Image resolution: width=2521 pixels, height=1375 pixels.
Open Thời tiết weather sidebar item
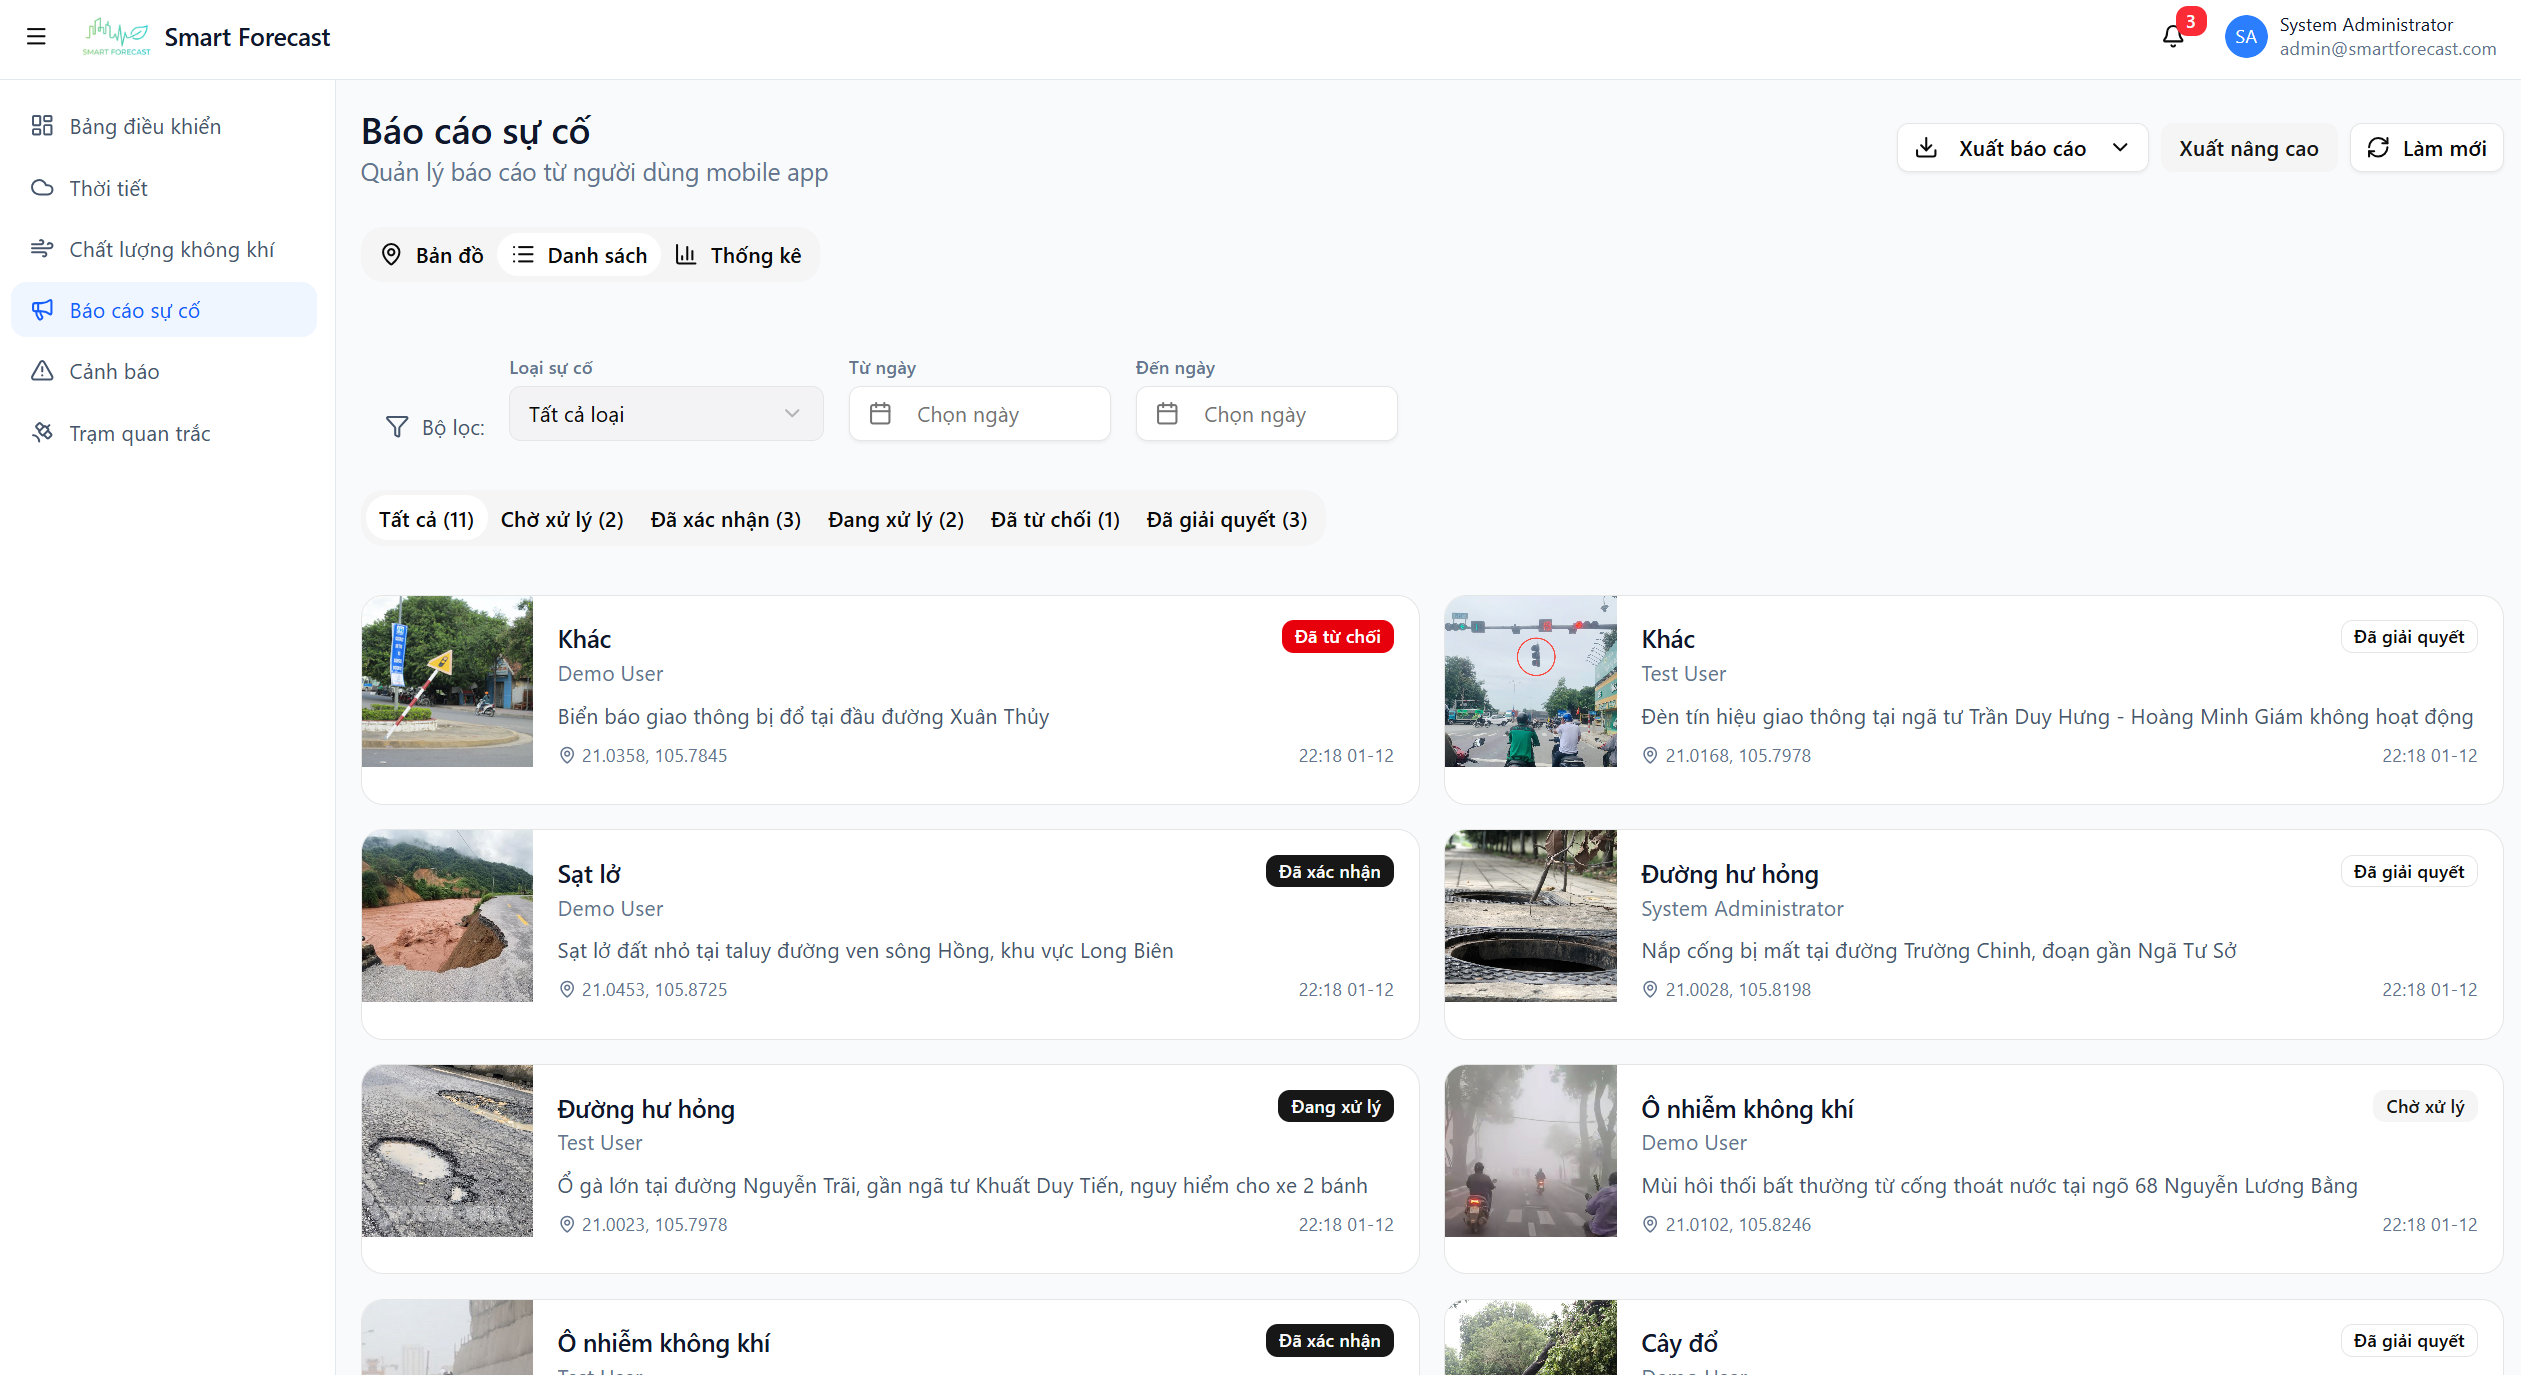[108, 188]
